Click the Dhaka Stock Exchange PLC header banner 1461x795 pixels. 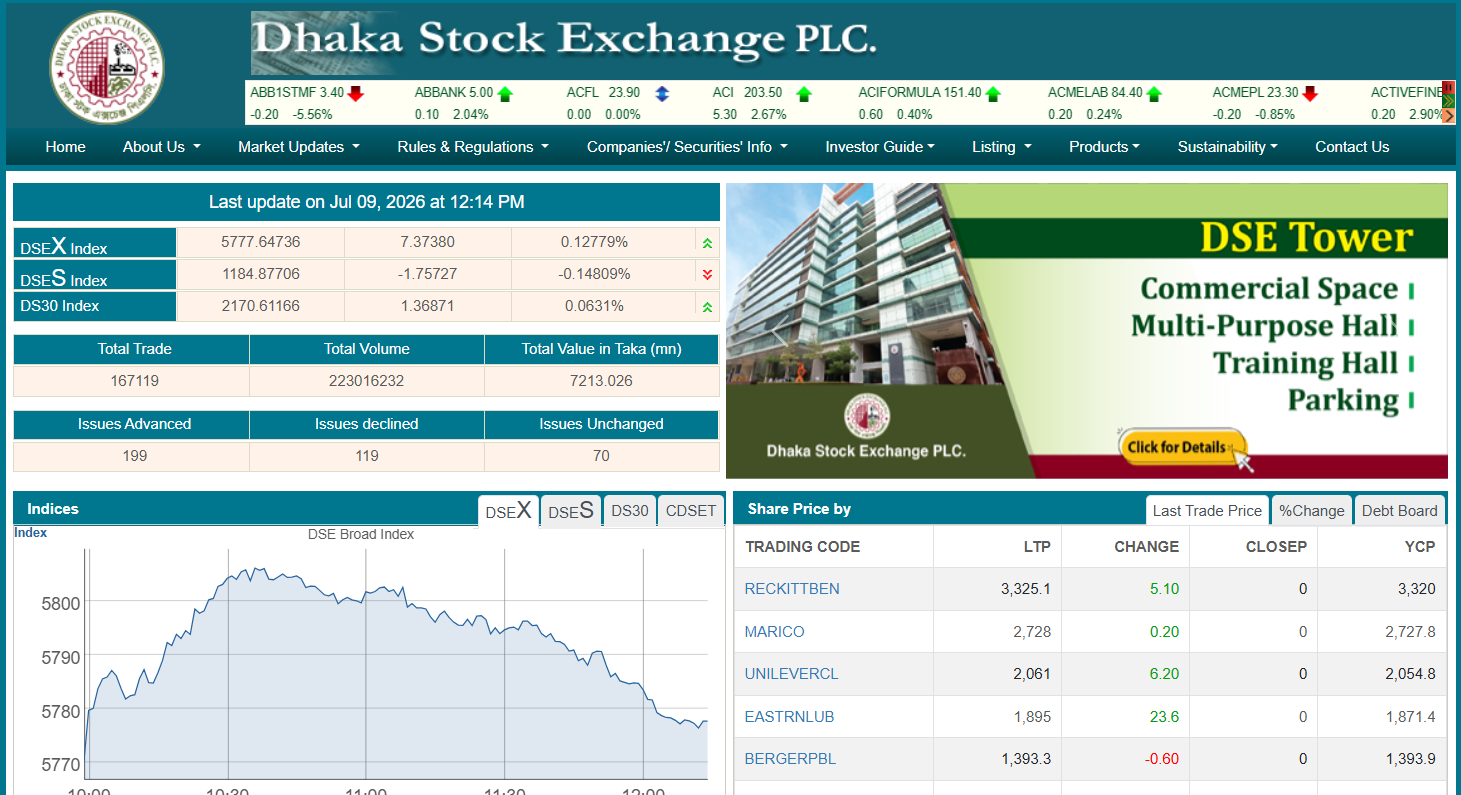564,43
